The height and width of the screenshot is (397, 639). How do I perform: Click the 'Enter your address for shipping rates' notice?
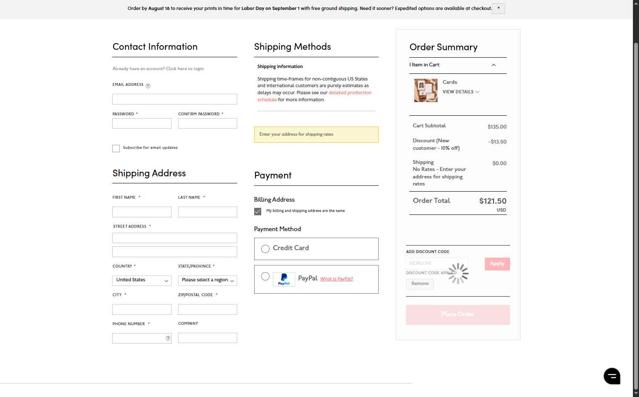coord(316,135)
